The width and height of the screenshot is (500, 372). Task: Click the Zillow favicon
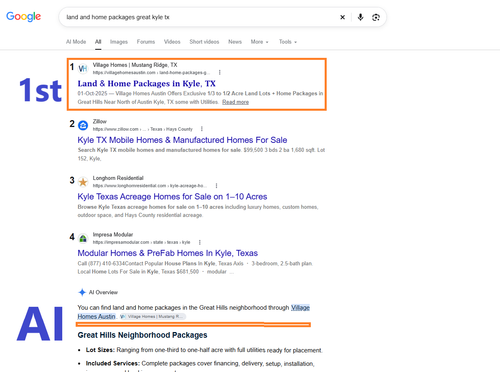(83, 125)
